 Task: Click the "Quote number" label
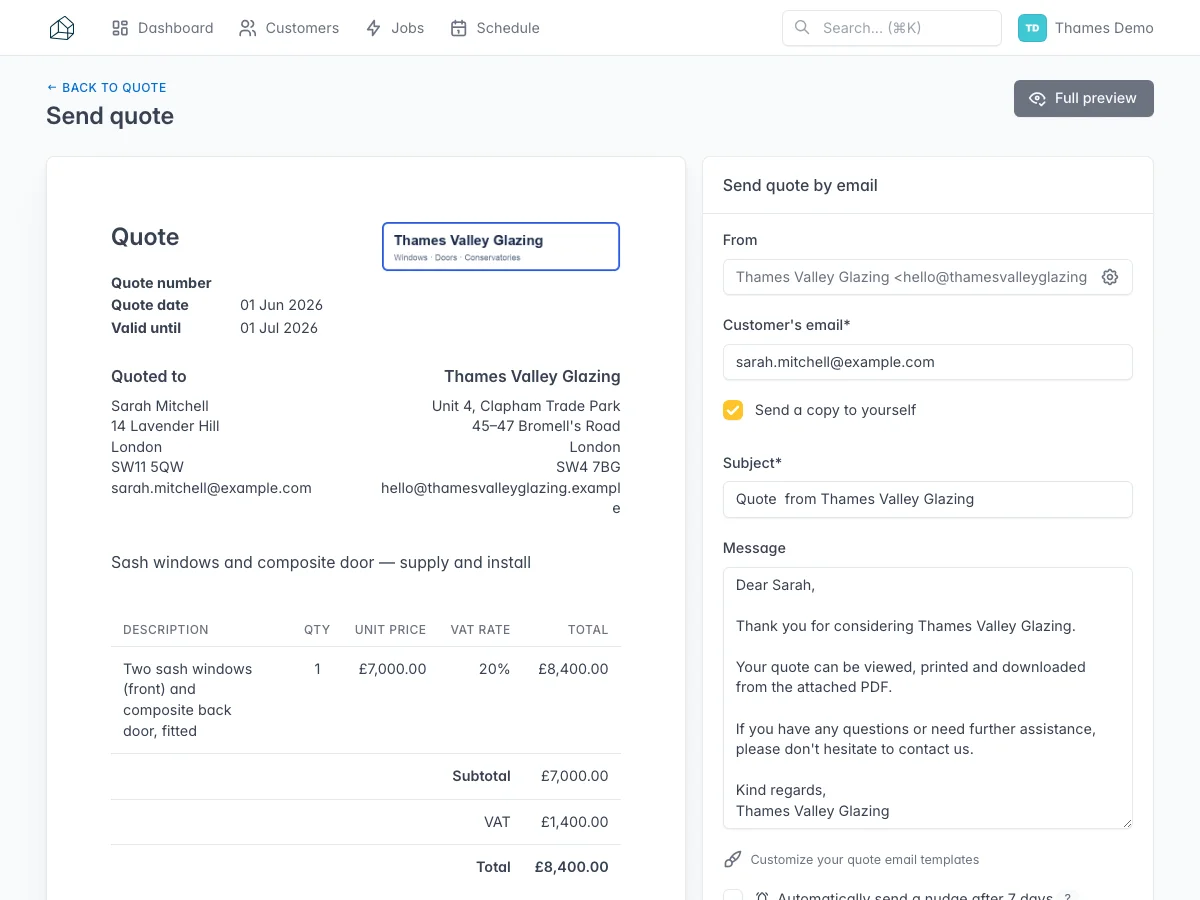(161, 283)
